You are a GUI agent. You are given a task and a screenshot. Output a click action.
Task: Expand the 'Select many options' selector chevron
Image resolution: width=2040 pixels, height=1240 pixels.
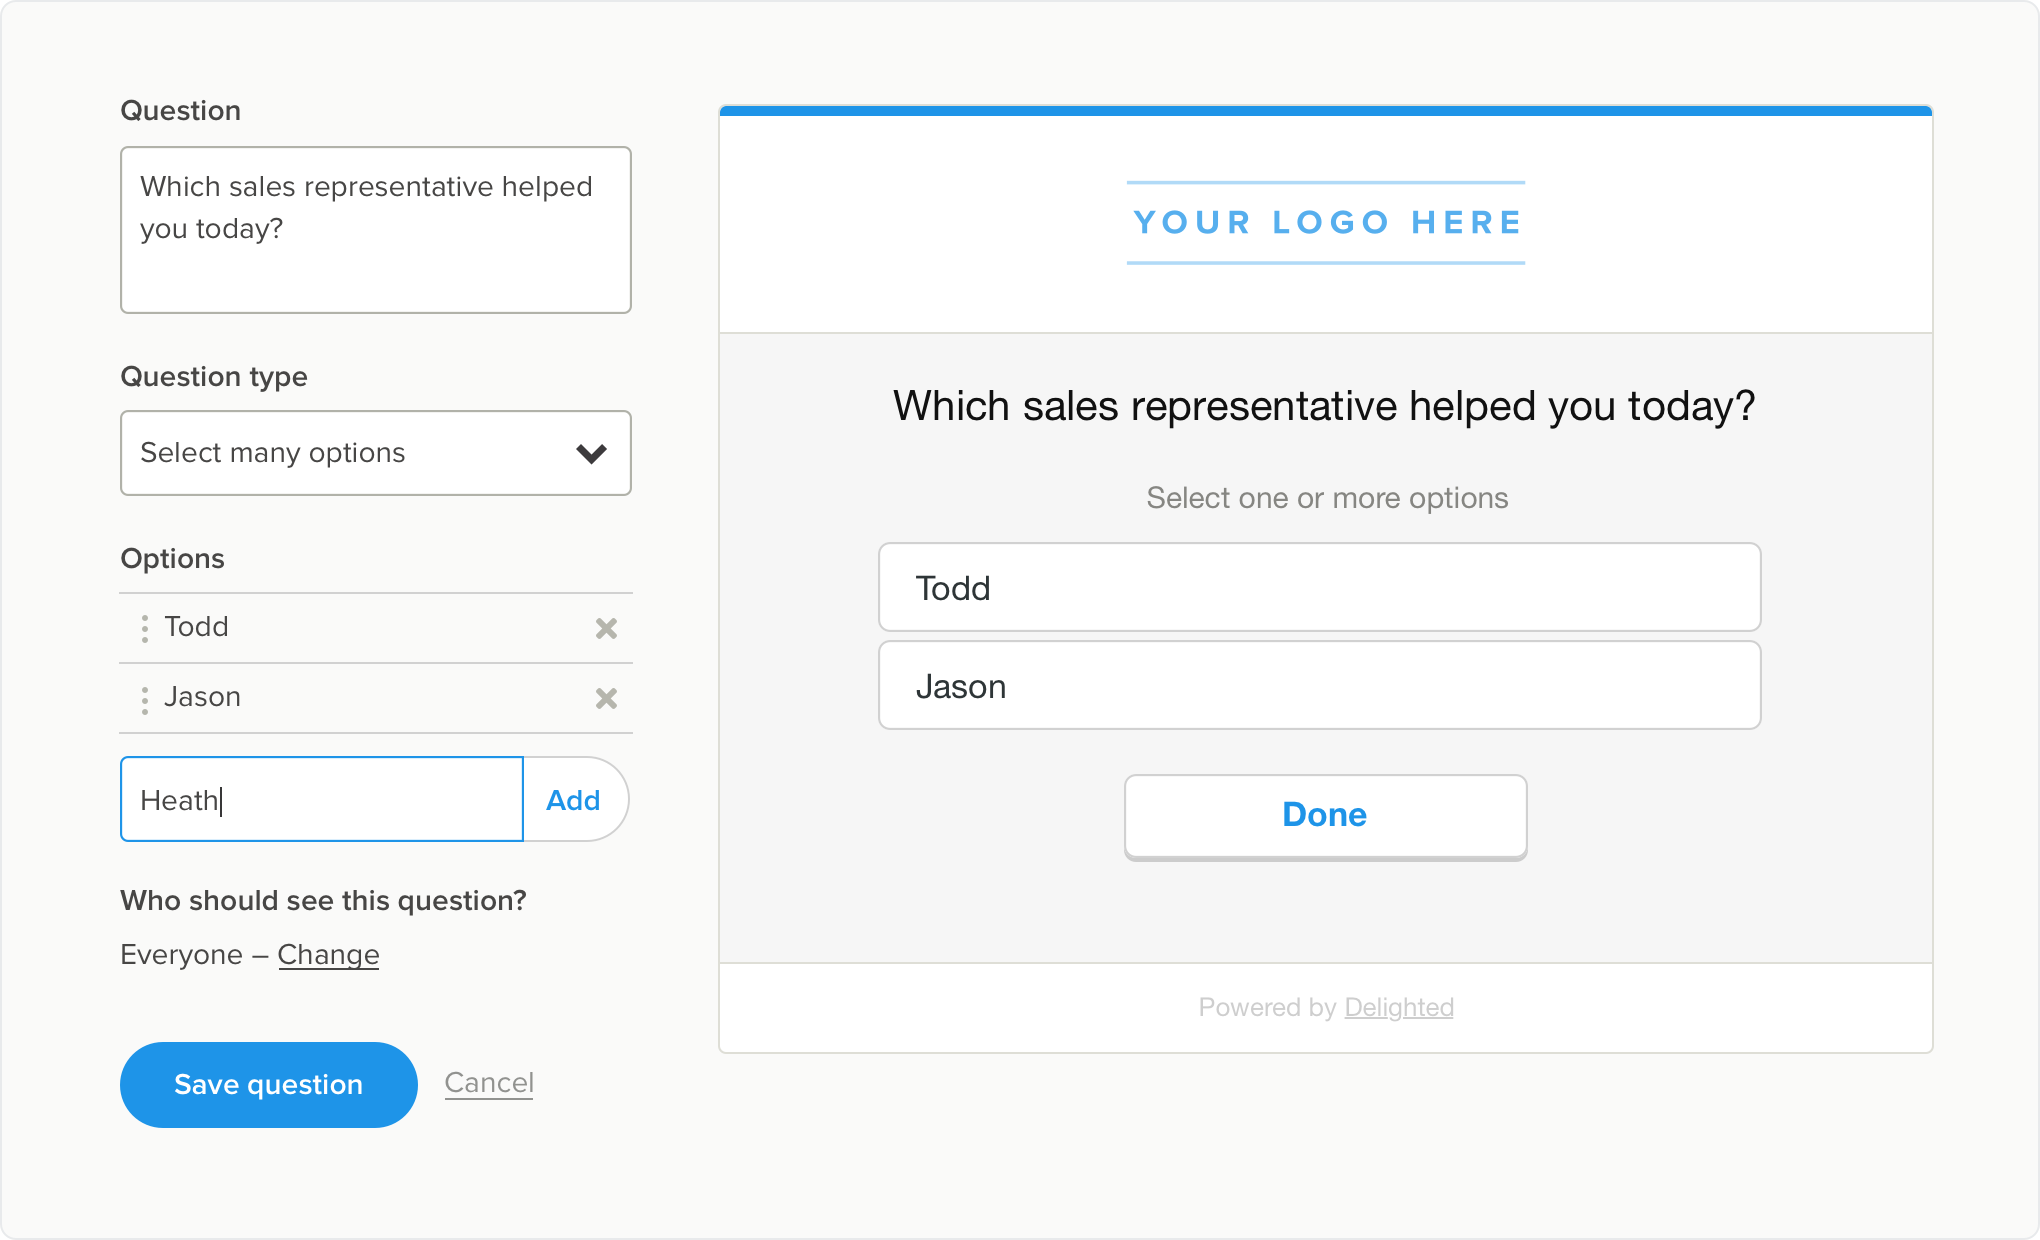tap(590, 453)
